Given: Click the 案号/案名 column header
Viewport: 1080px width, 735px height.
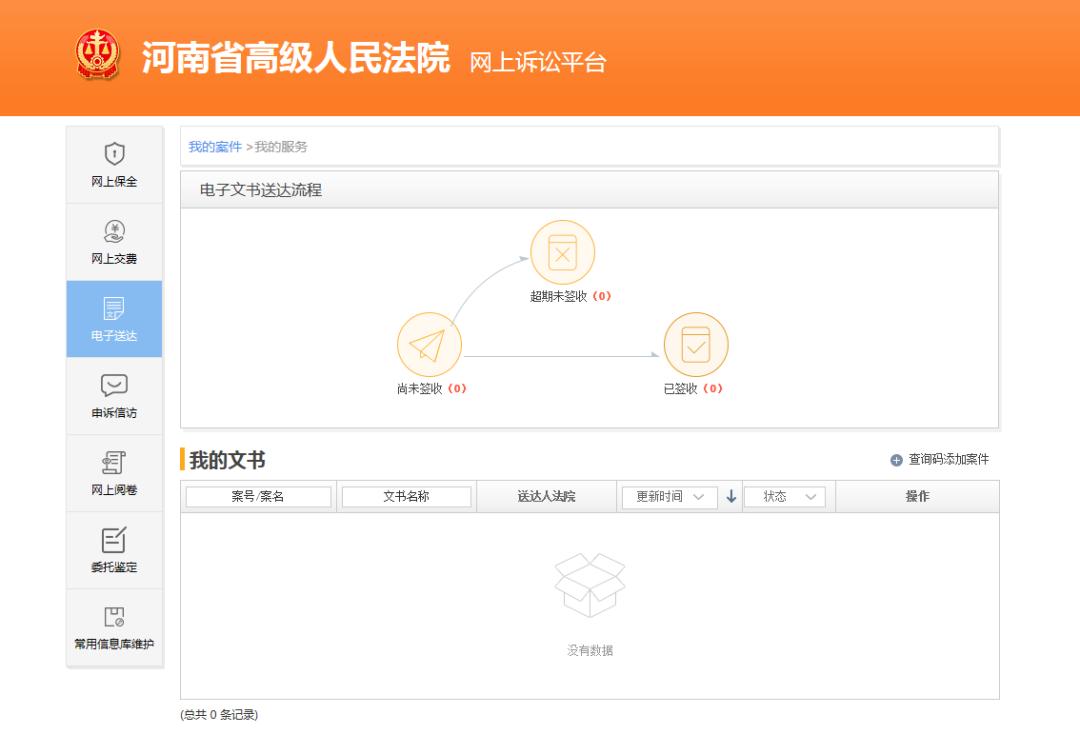Looking at the screenshot, I should pyautogui.click(x=256, y=496).
